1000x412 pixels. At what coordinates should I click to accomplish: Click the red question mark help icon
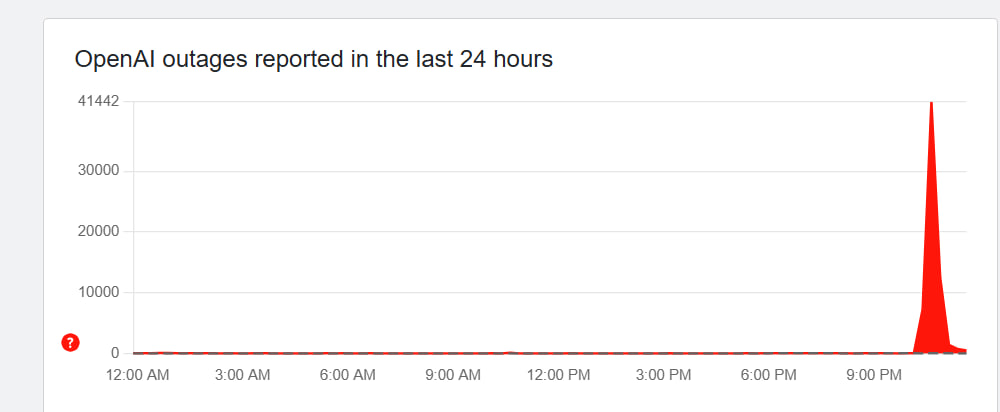[x=70, y=343]
